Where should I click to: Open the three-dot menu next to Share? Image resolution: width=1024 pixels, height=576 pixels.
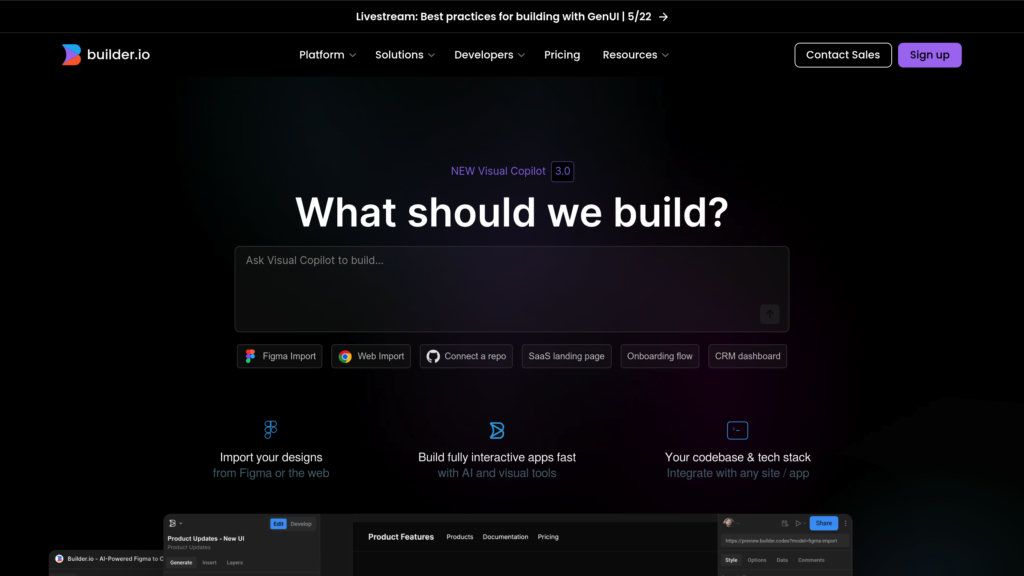tap(845, 523)
